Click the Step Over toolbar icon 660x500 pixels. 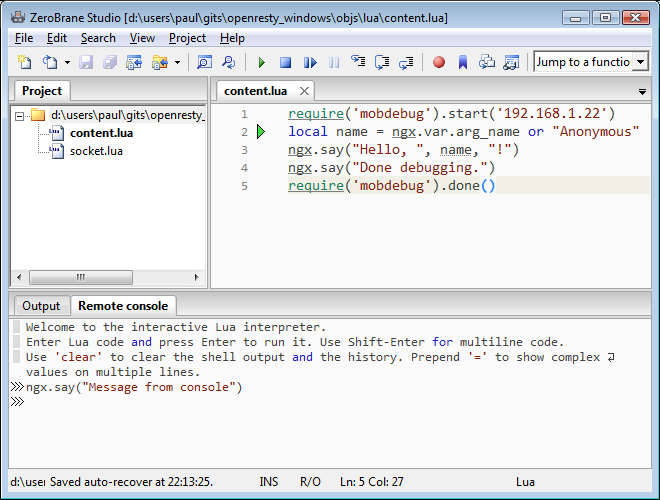pyautogui.click(x=382, y=62)
